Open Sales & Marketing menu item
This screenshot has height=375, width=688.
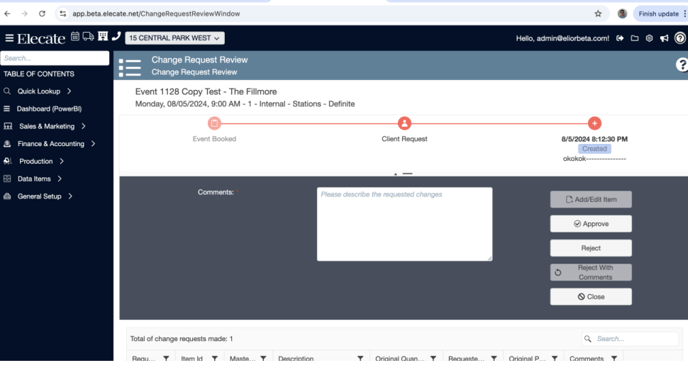point(47,126)
